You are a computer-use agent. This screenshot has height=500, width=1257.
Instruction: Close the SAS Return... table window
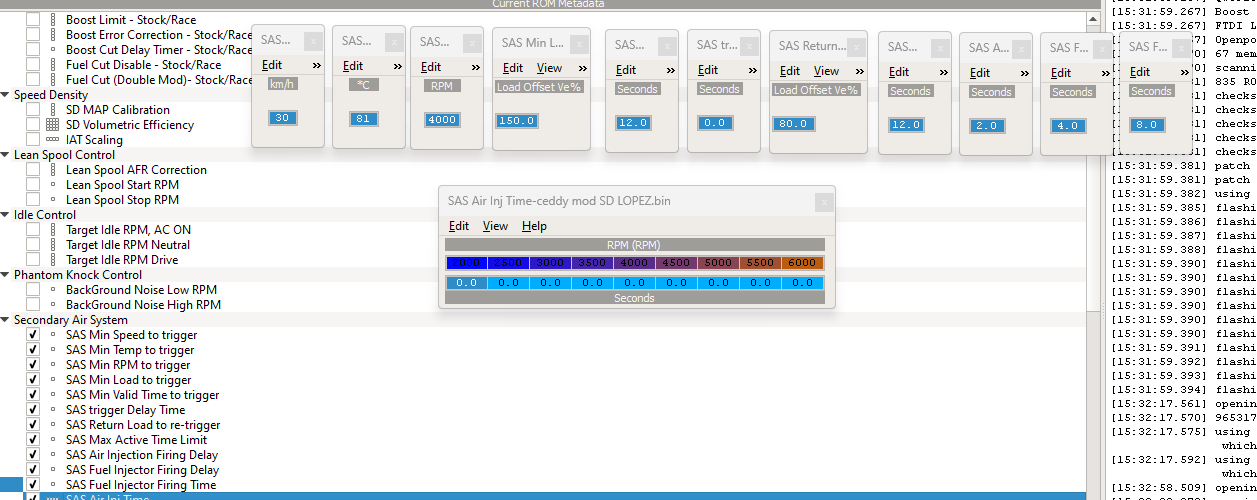[x=855, y=46]
